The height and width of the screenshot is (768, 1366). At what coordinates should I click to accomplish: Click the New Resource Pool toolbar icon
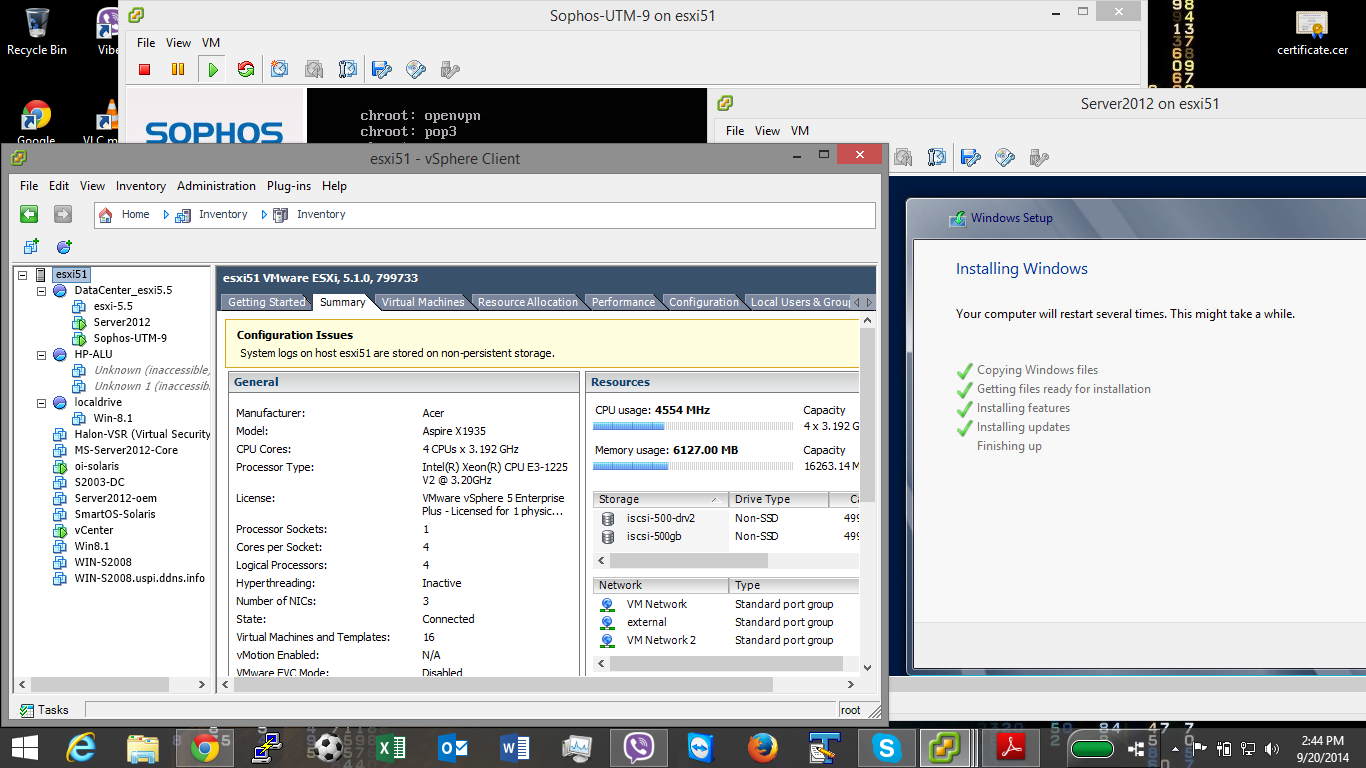click(64, 246)
